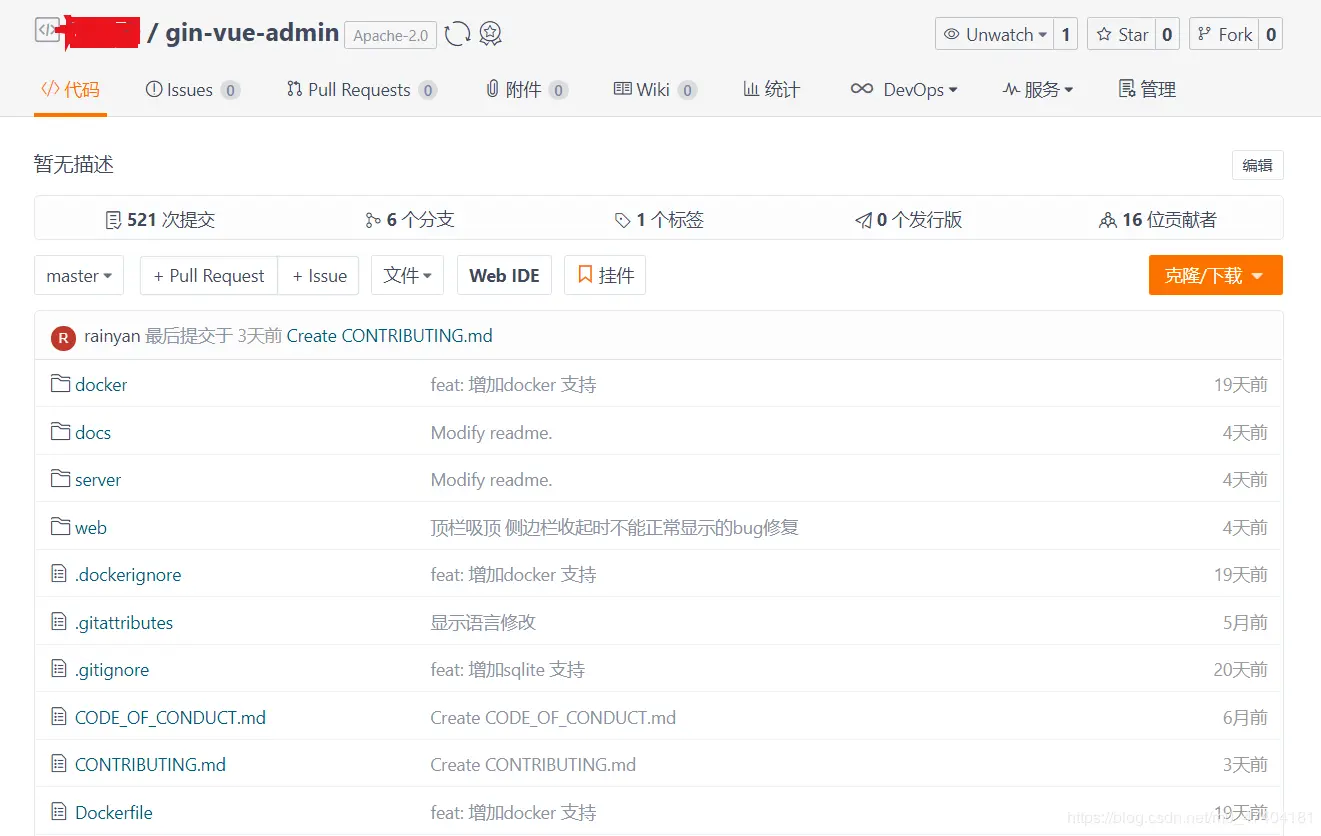Open the fork count next to Fork

tap(1270, 34)
